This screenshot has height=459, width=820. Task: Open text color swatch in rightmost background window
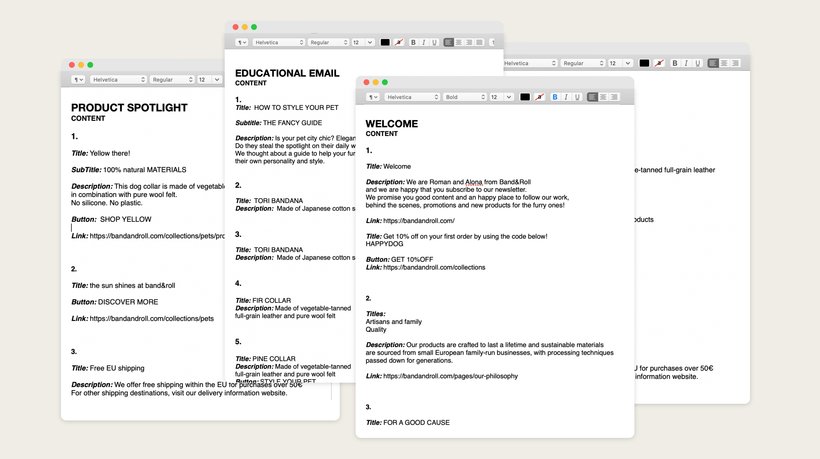click(644, 63)
